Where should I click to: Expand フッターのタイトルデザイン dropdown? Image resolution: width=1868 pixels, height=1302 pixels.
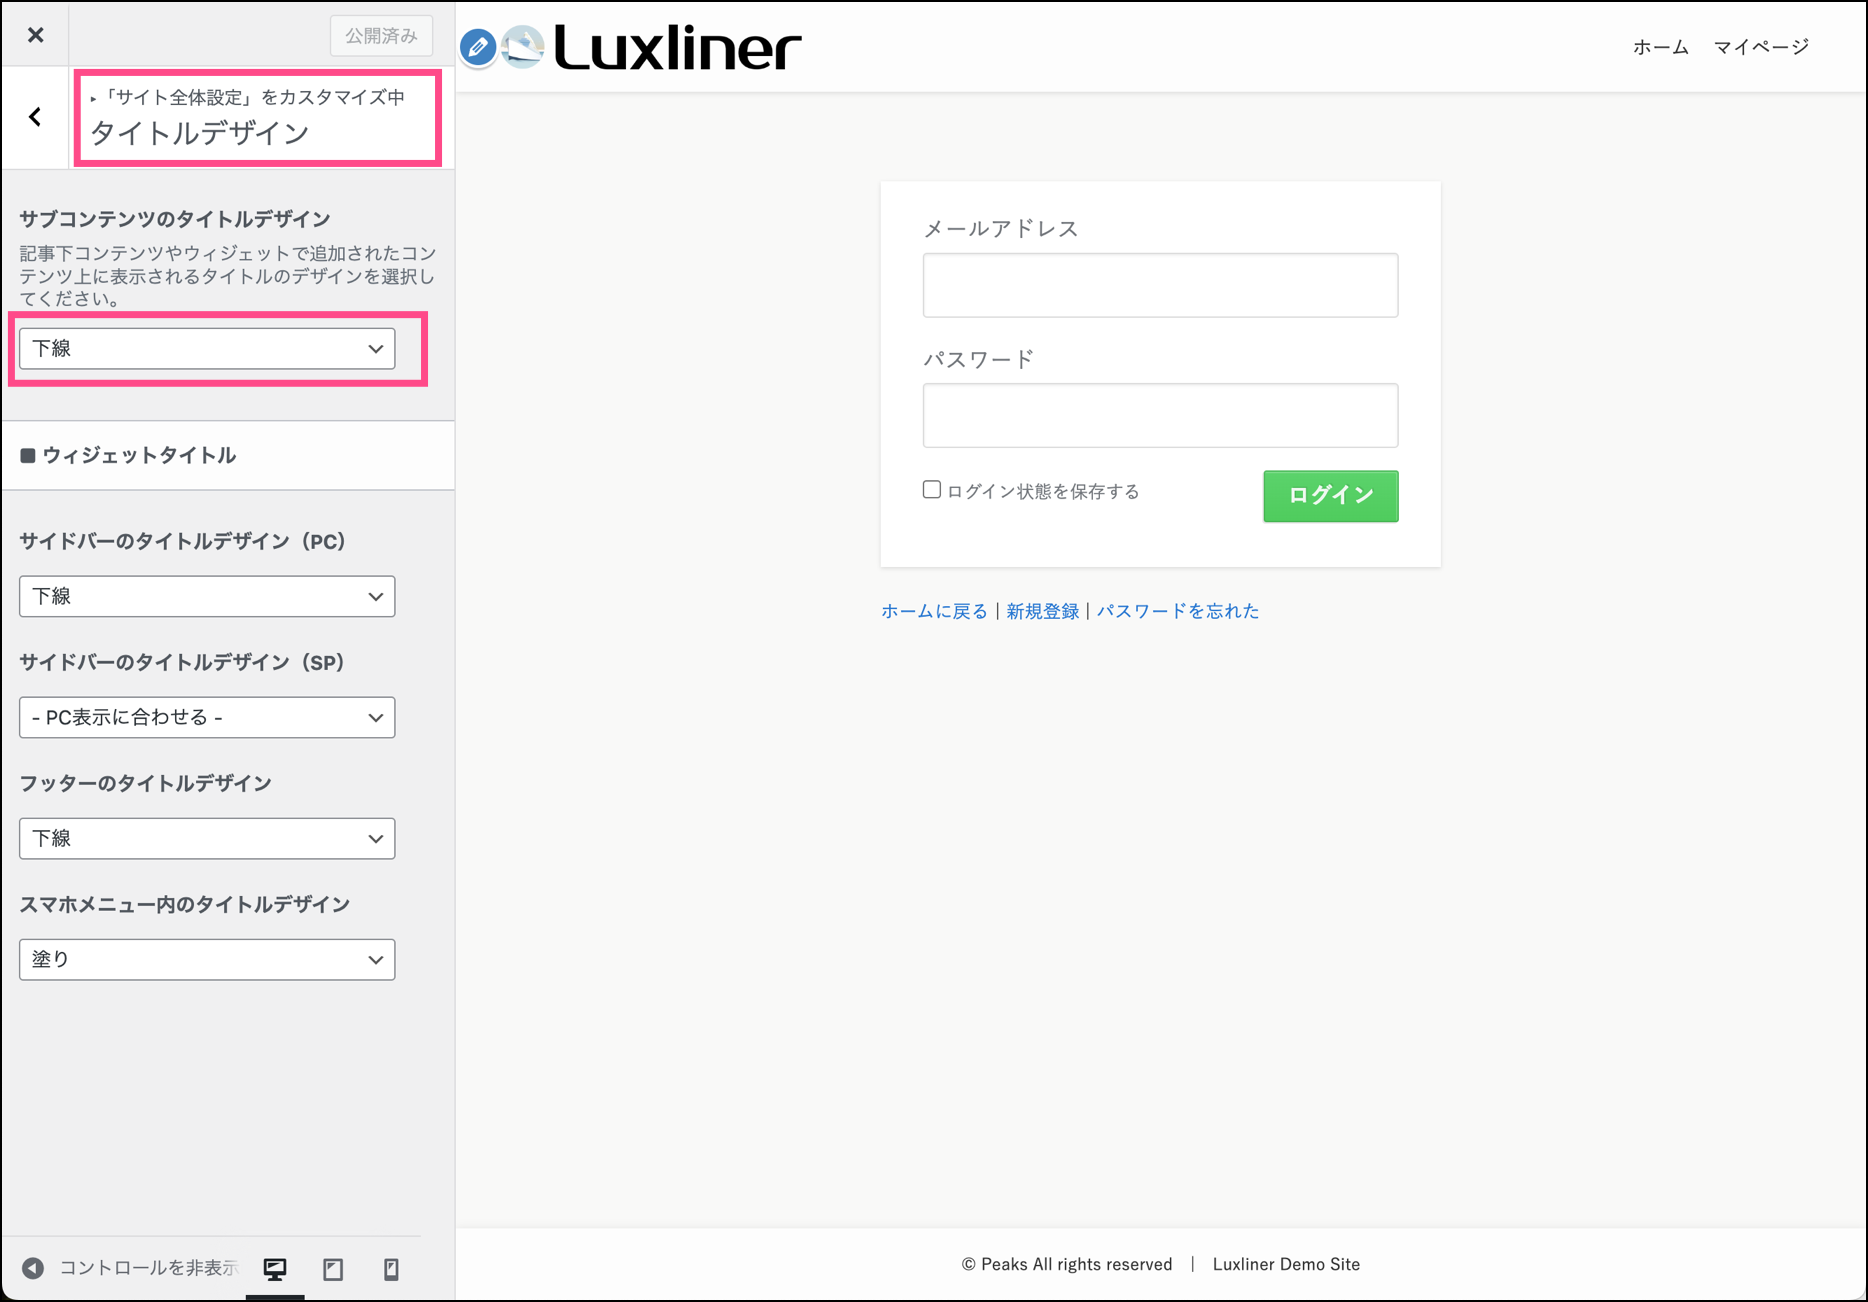click(207, 839)
